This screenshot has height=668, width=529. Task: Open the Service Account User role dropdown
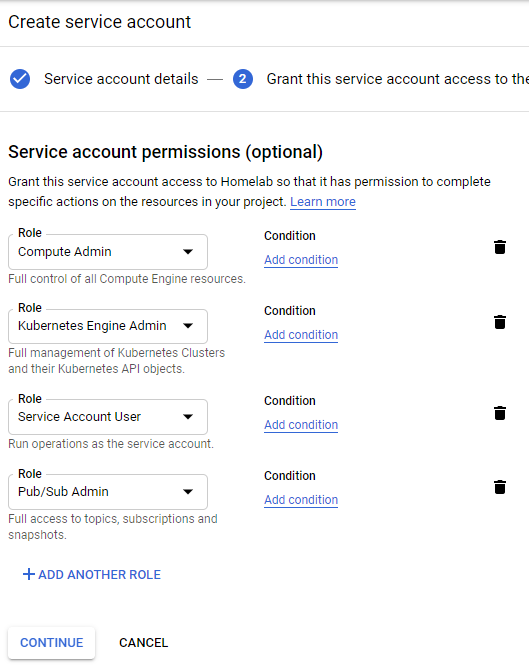(x=108, y=417)
